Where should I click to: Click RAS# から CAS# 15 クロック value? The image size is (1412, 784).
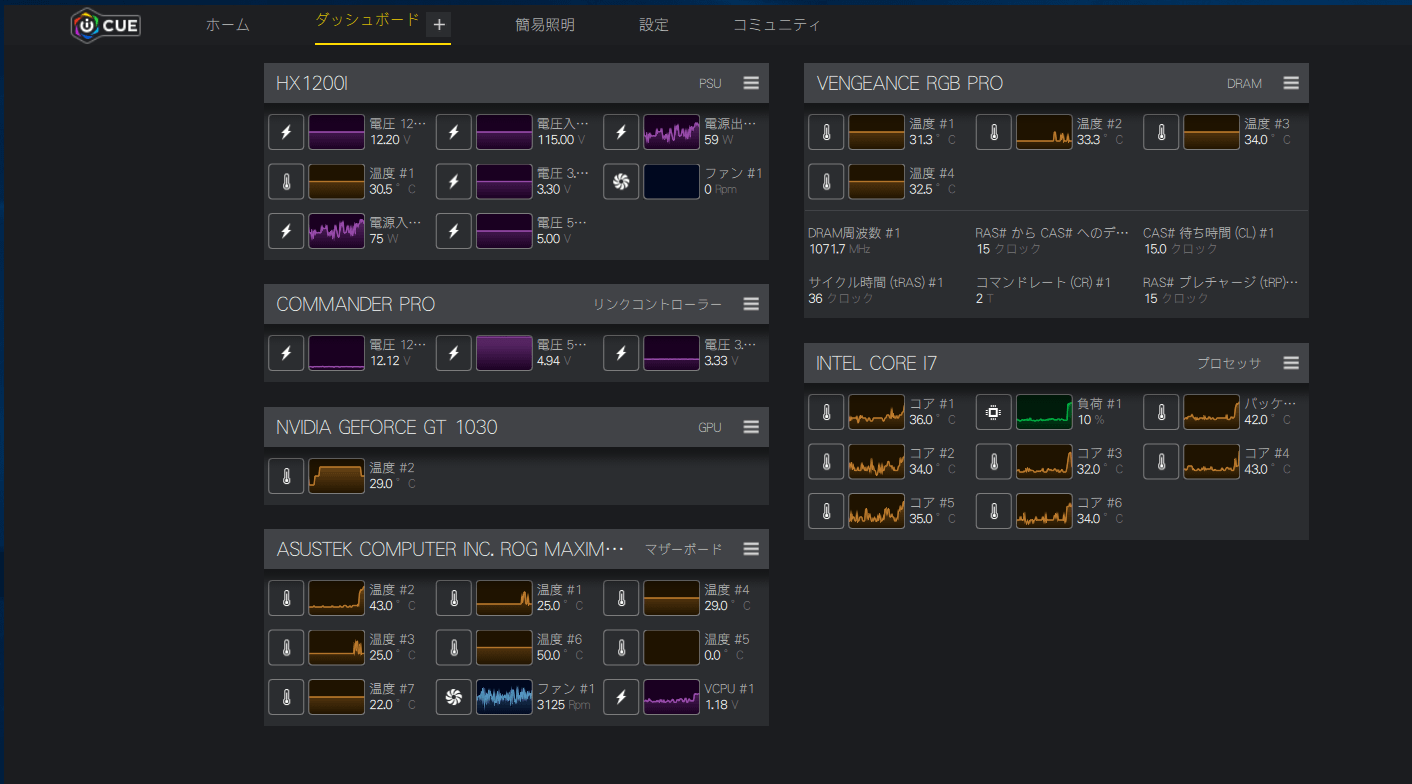tap(1008, 248)
